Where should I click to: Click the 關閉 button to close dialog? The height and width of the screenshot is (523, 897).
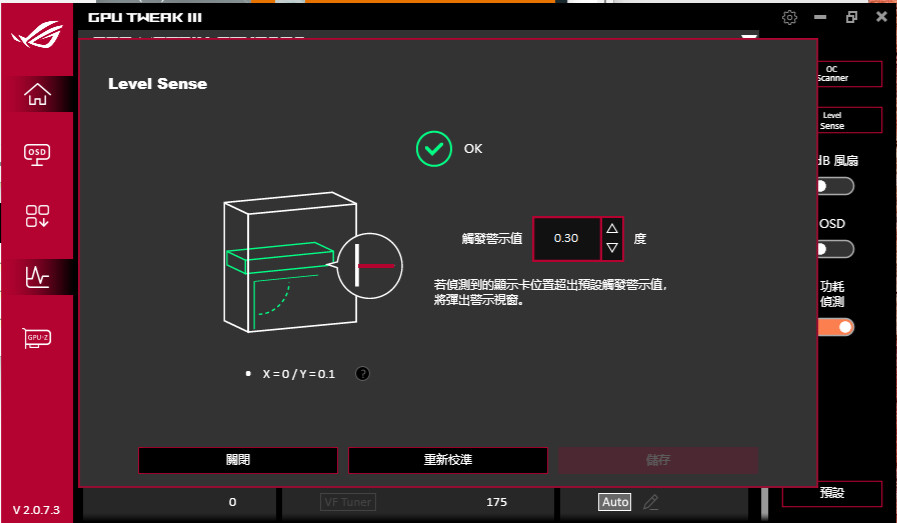click(x=238, y=460)
